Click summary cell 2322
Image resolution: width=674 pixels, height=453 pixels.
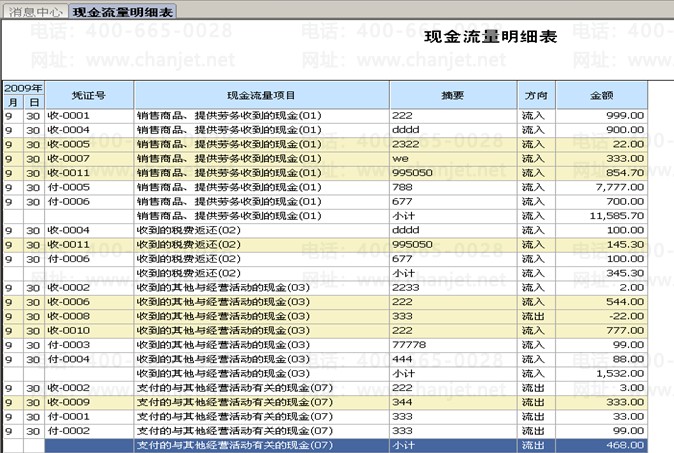[453, 144]
